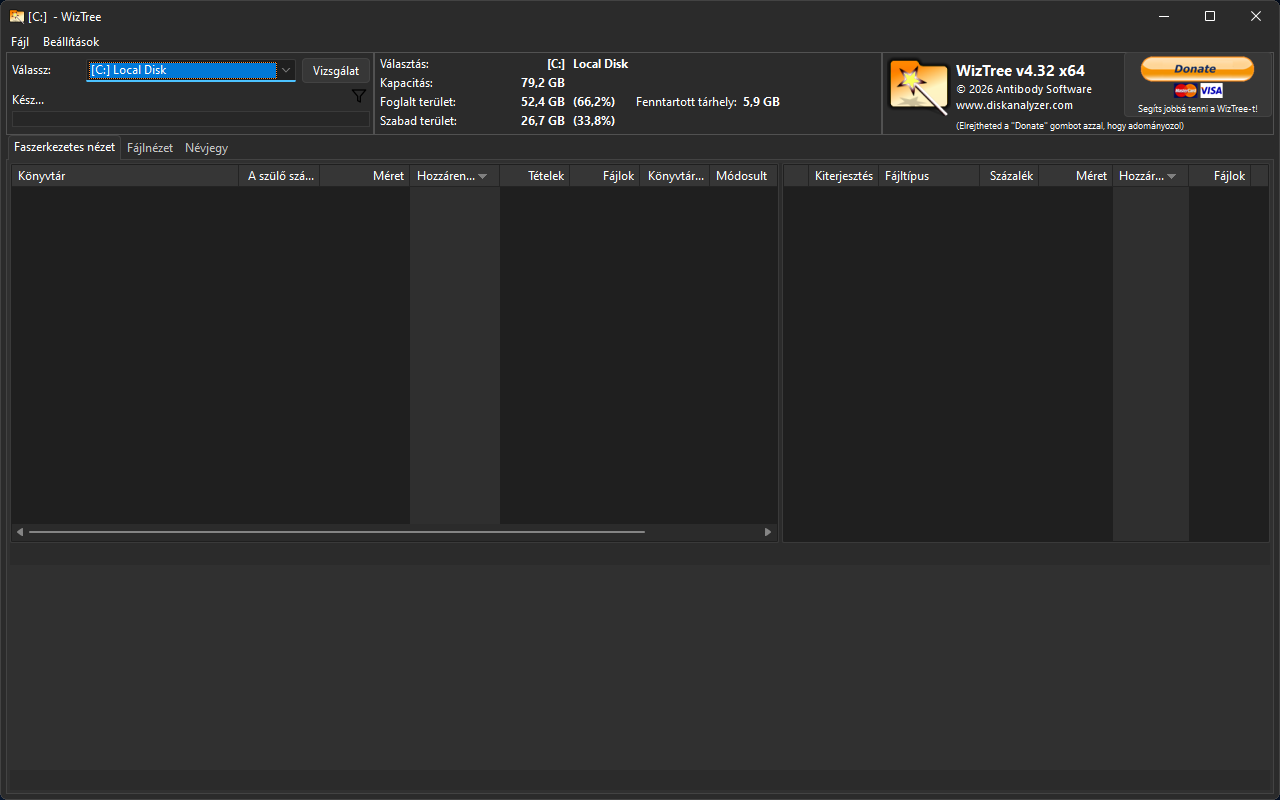1280x800 pixels.
Task: Click the 'Kész...' status text
Action: pyautogui.click(x=28, y=100)
